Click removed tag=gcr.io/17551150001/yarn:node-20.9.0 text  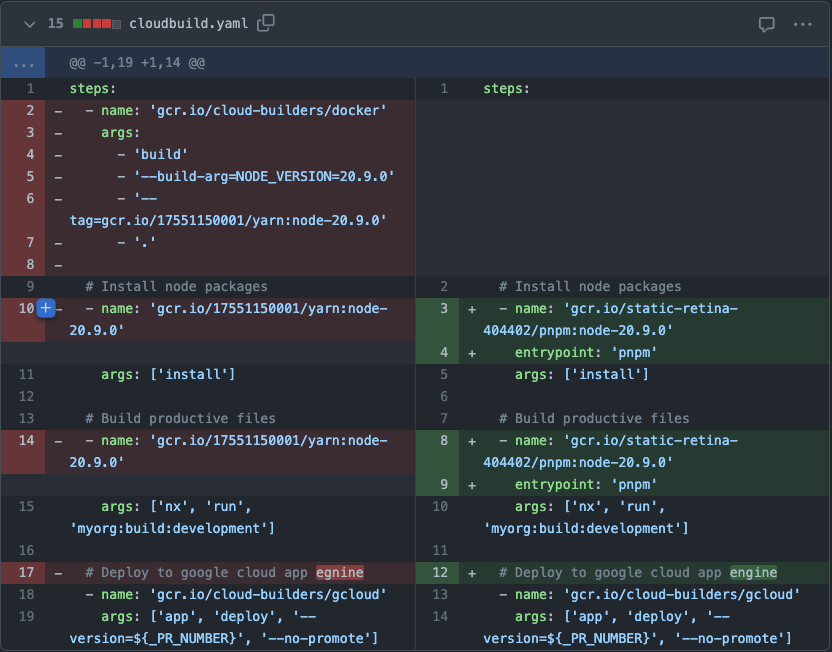228,220
